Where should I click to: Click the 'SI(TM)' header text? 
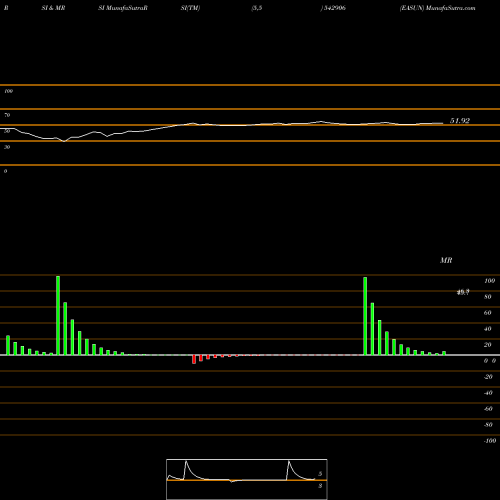190,8
